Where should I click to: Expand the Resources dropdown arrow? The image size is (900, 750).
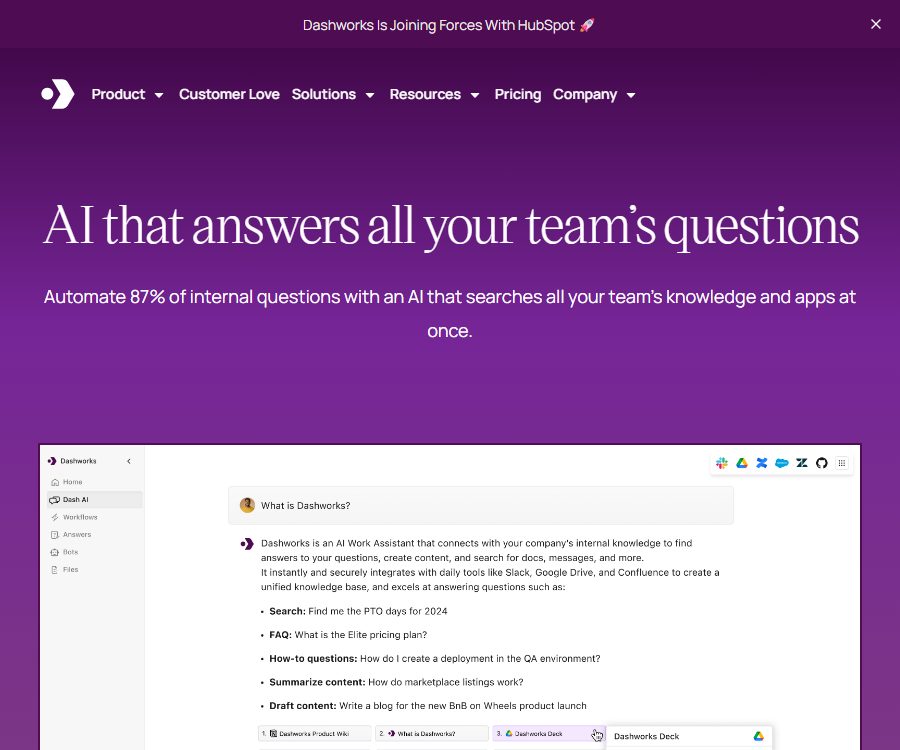coord(475,95)
